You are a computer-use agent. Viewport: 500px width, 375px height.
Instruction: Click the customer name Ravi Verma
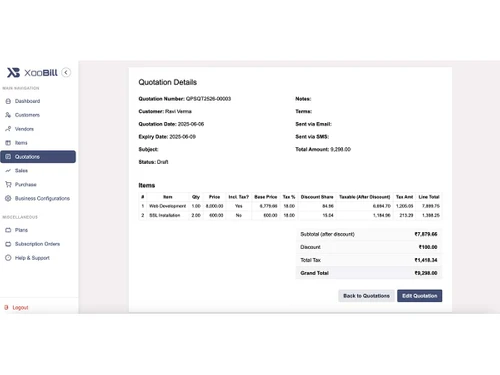pos(178,111)
